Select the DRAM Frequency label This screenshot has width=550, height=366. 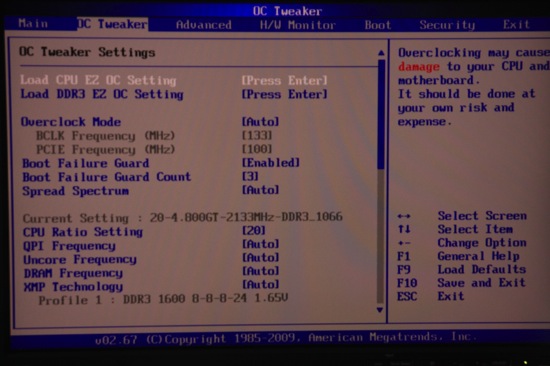(x=73, y=273)
